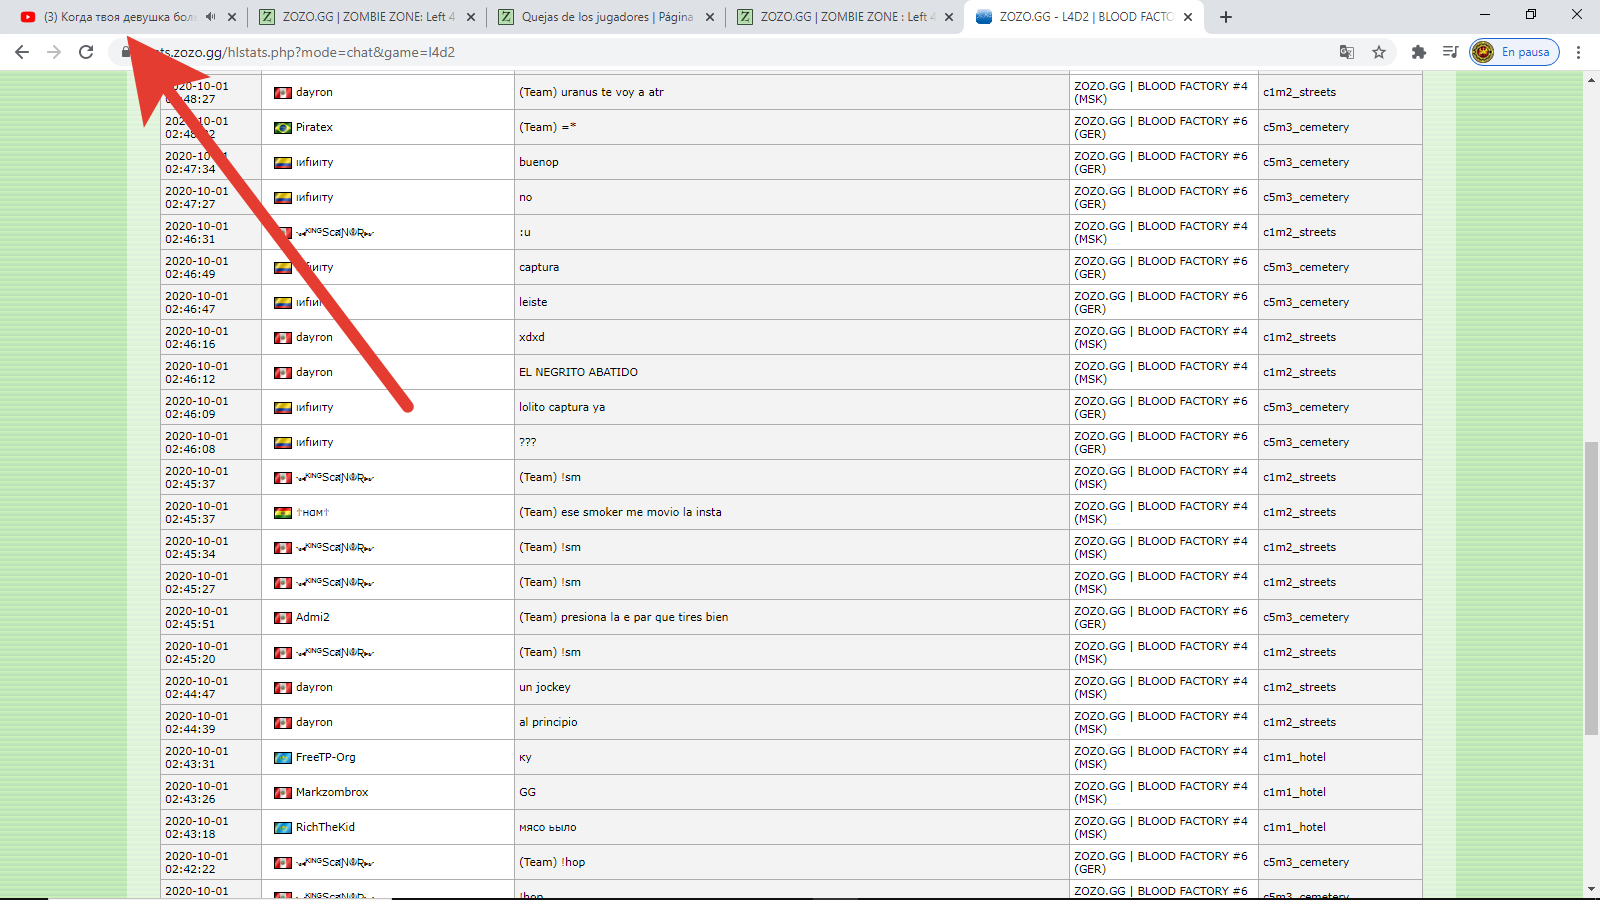This screenshot has width=1600, height=900.
Task: Close the Quejas de los jugadores tab
Action: [x=710, y=17]
